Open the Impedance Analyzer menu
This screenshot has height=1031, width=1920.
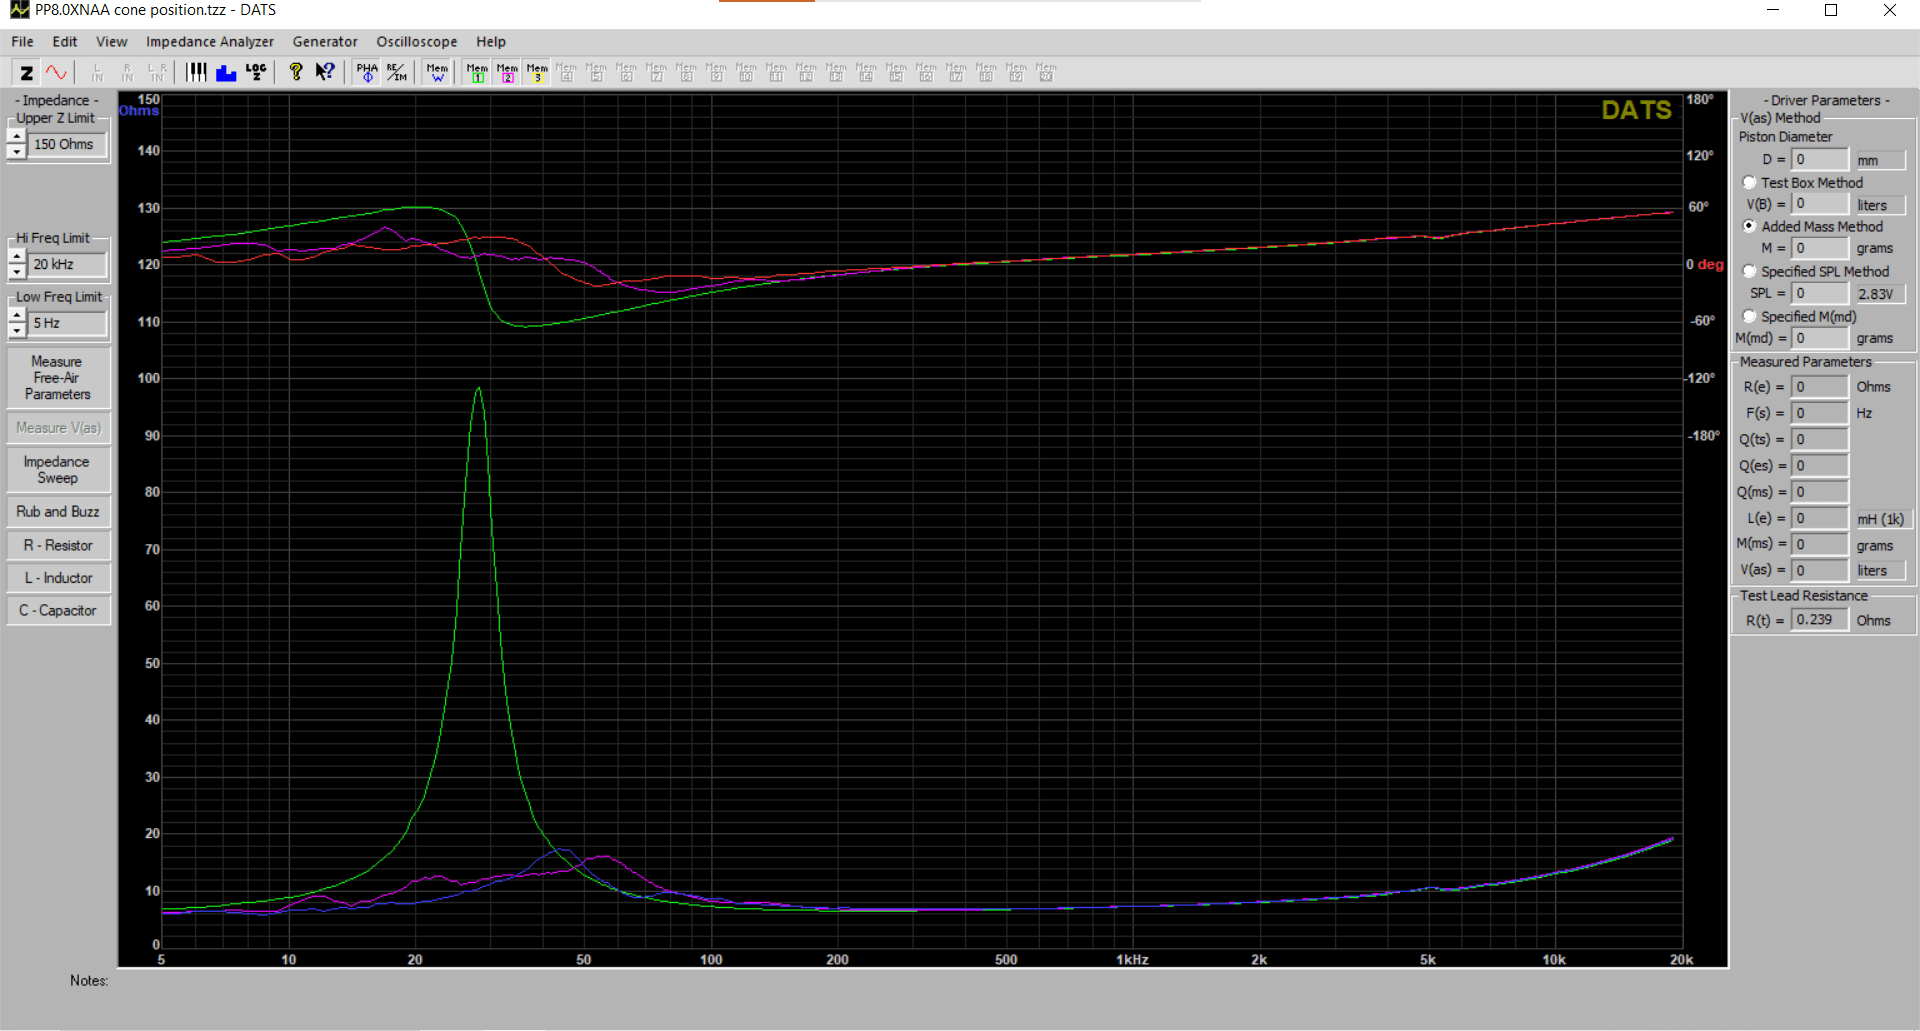210,42
